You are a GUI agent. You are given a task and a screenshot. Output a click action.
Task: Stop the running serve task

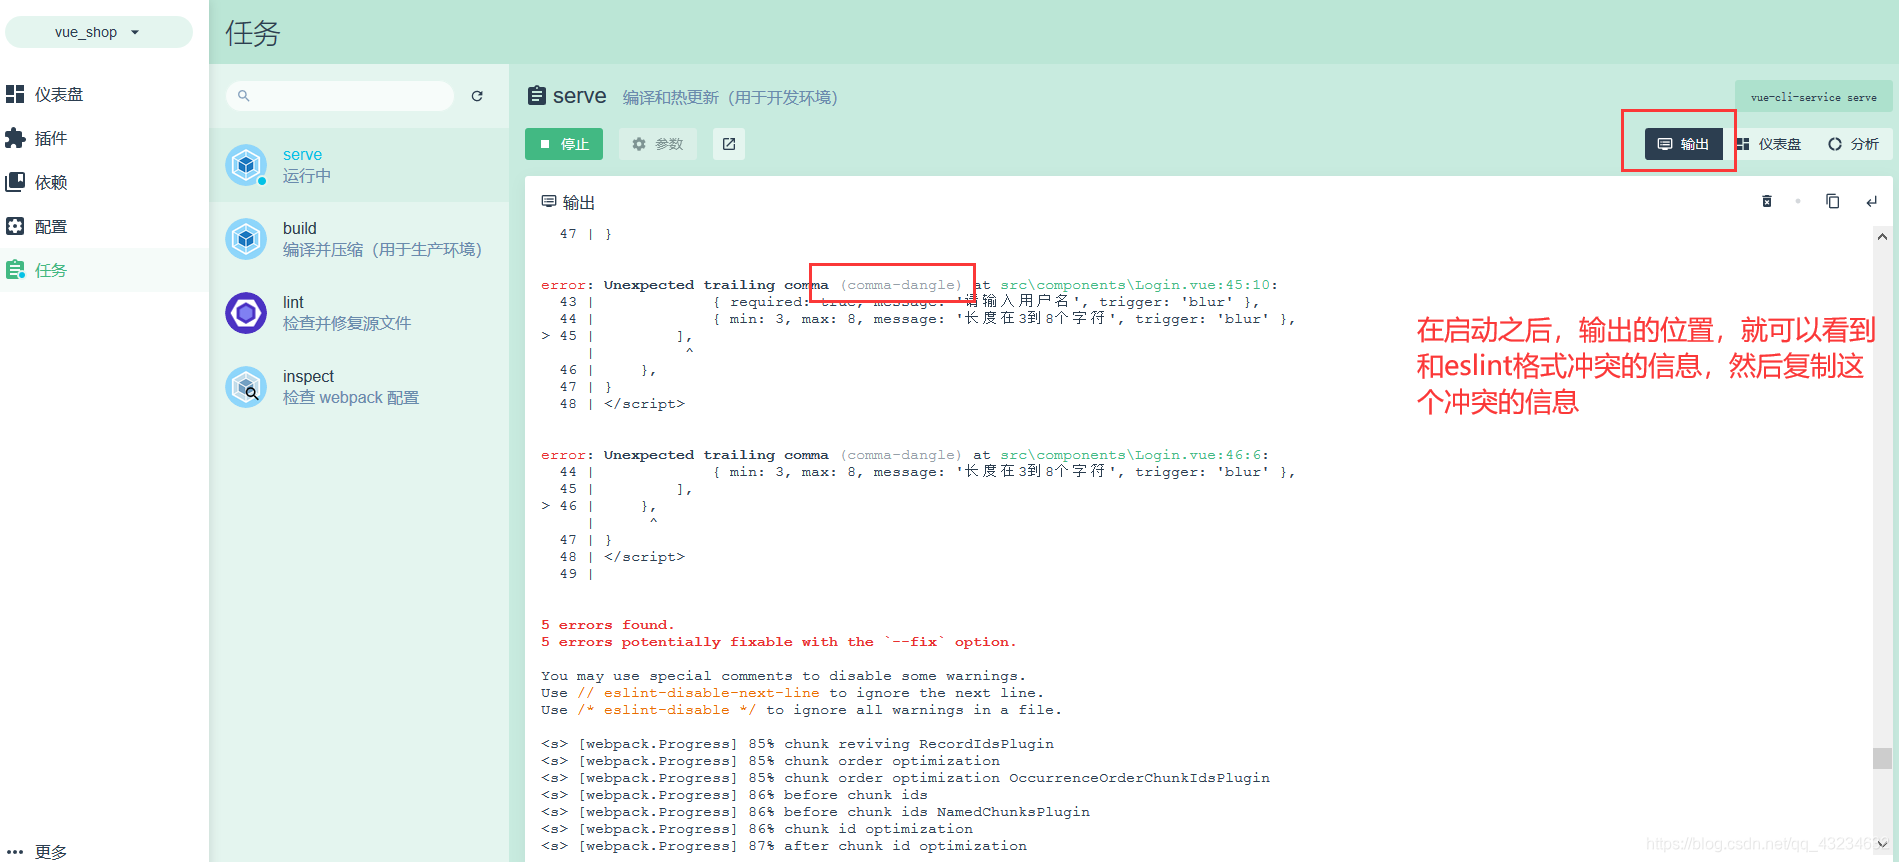564,144
